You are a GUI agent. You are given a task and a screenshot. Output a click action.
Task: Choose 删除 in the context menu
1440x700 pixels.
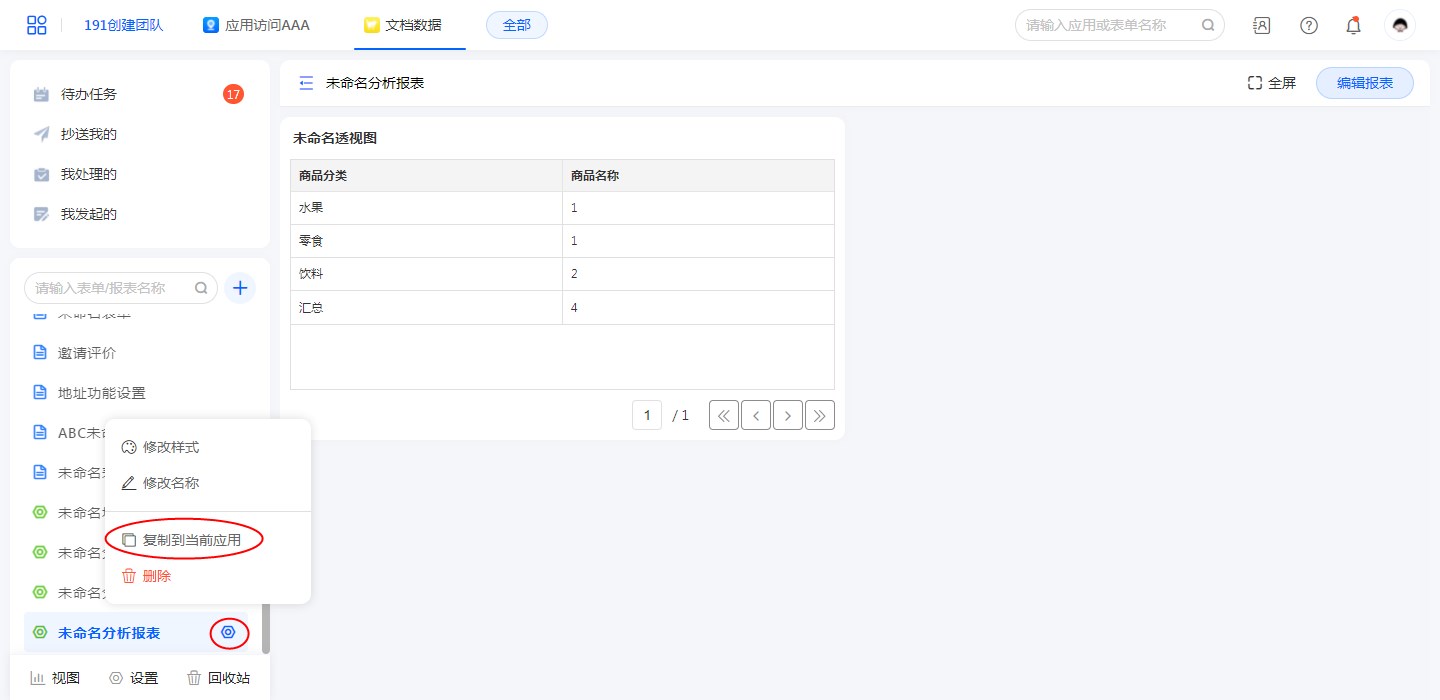(156, 576)
